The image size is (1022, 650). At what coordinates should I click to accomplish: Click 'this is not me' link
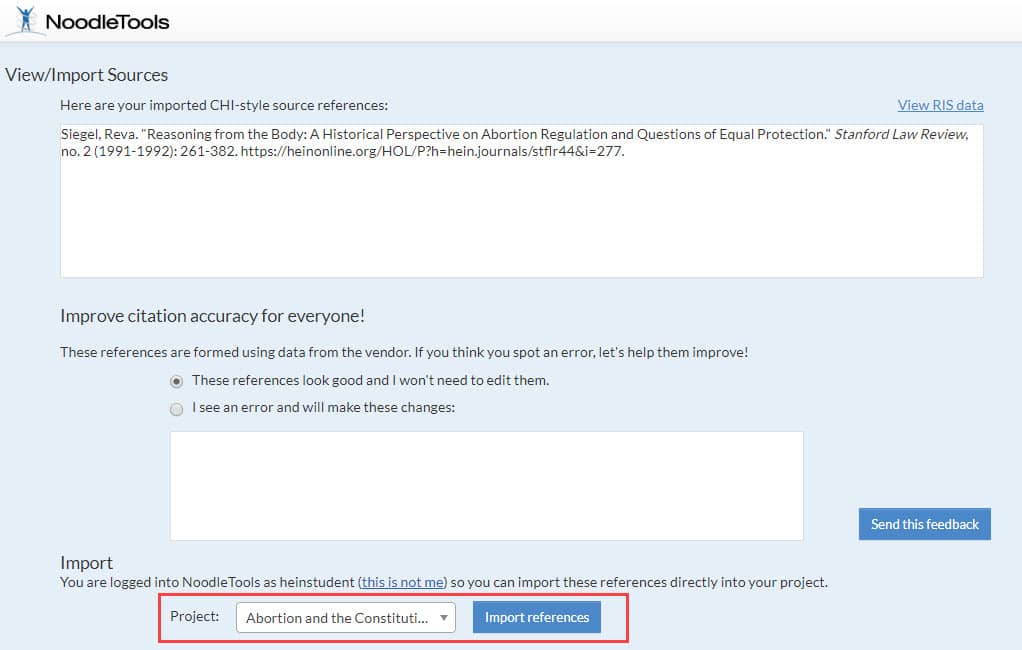click(x=402, y=582)
